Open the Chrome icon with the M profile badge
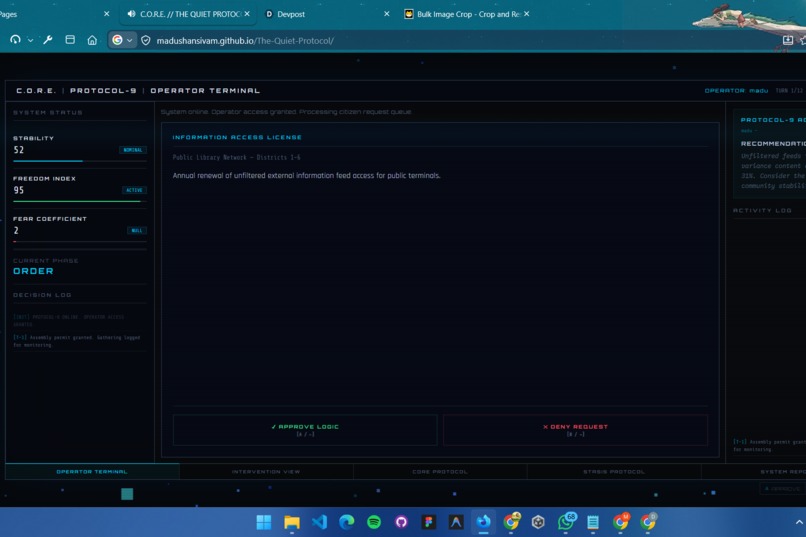 pyautogui.click(x=620, y=522)
